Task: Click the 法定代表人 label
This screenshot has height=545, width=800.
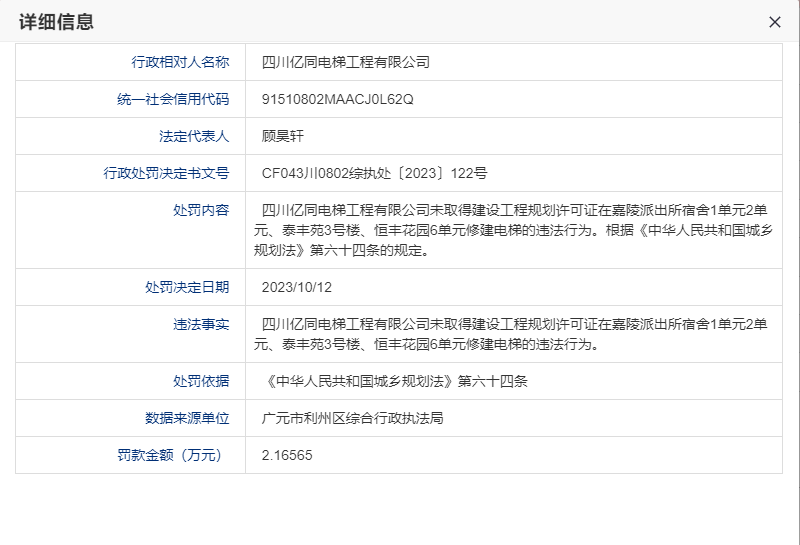Action: [x=194, y=136]
